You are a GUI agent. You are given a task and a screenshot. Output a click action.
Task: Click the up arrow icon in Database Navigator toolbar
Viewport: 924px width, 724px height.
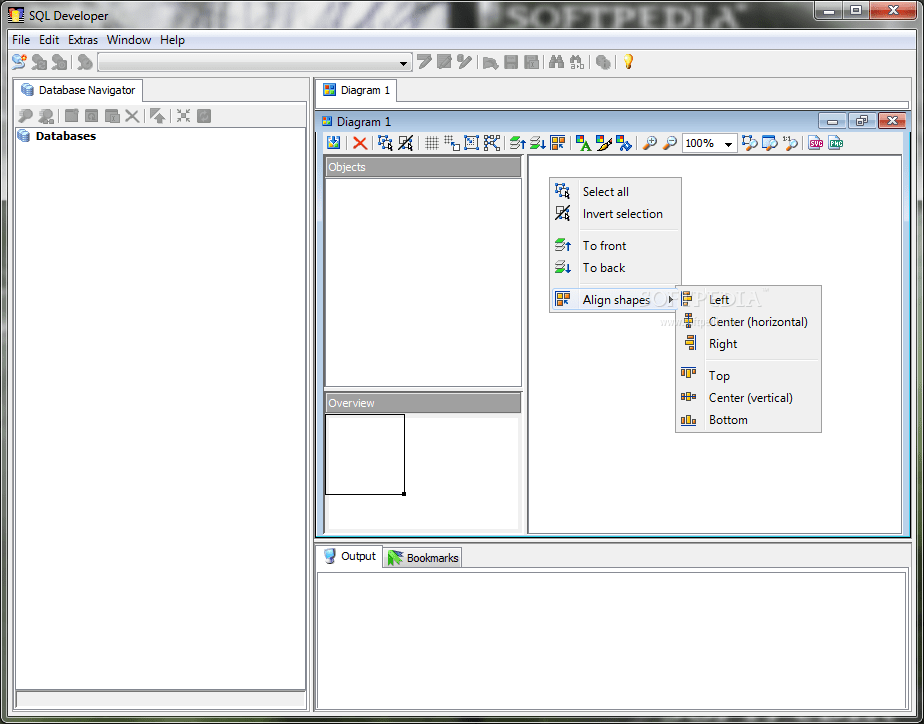point(157,116)
